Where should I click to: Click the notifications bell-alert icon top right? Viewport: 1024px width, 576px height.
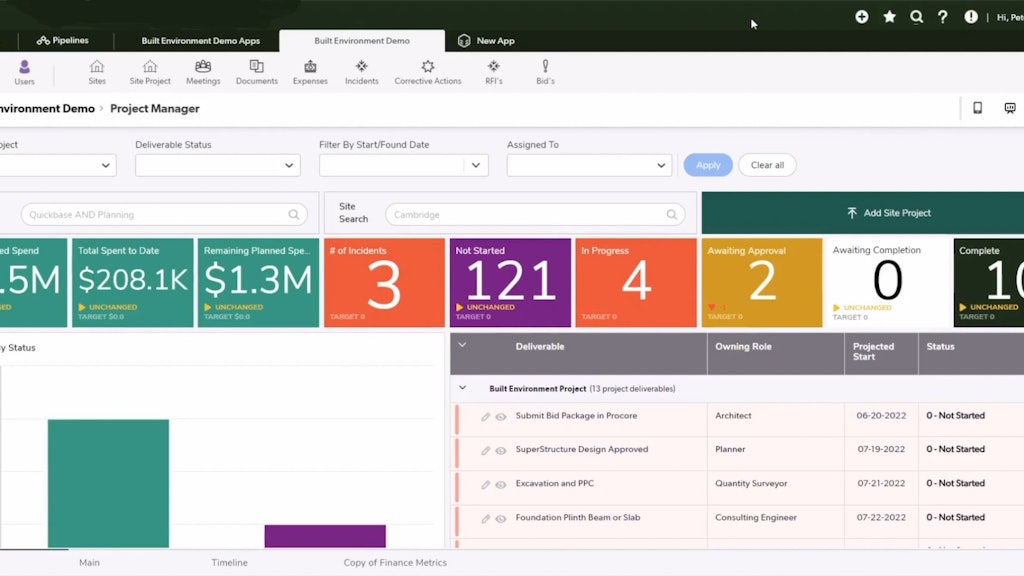971,16
